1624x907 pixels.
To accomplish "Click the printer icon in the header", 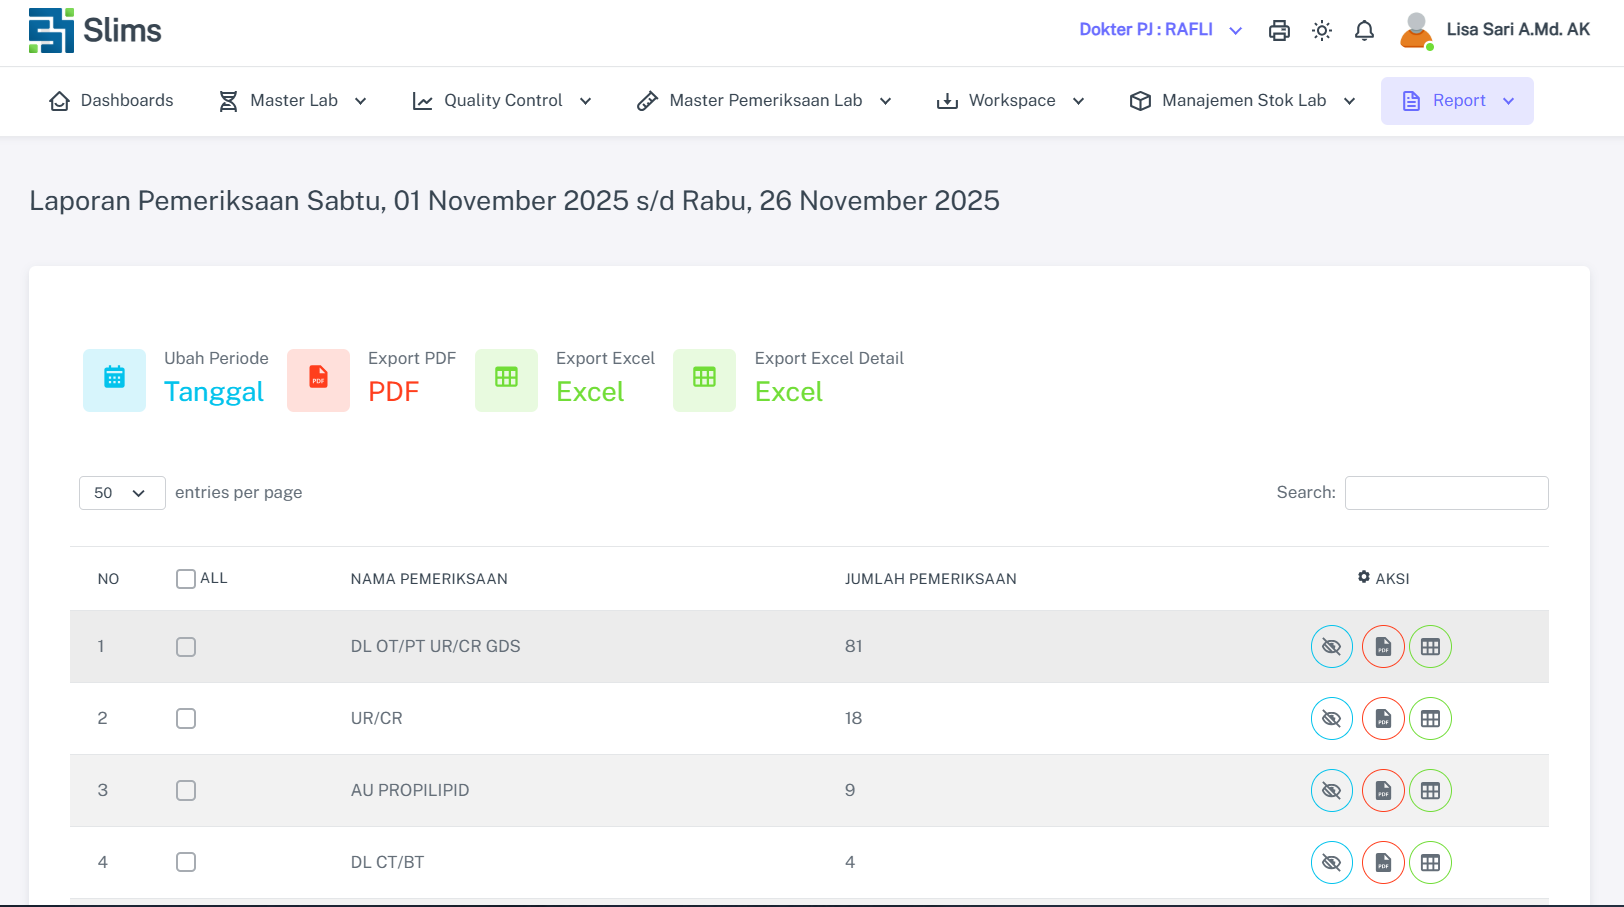I will click(1279, 31).
